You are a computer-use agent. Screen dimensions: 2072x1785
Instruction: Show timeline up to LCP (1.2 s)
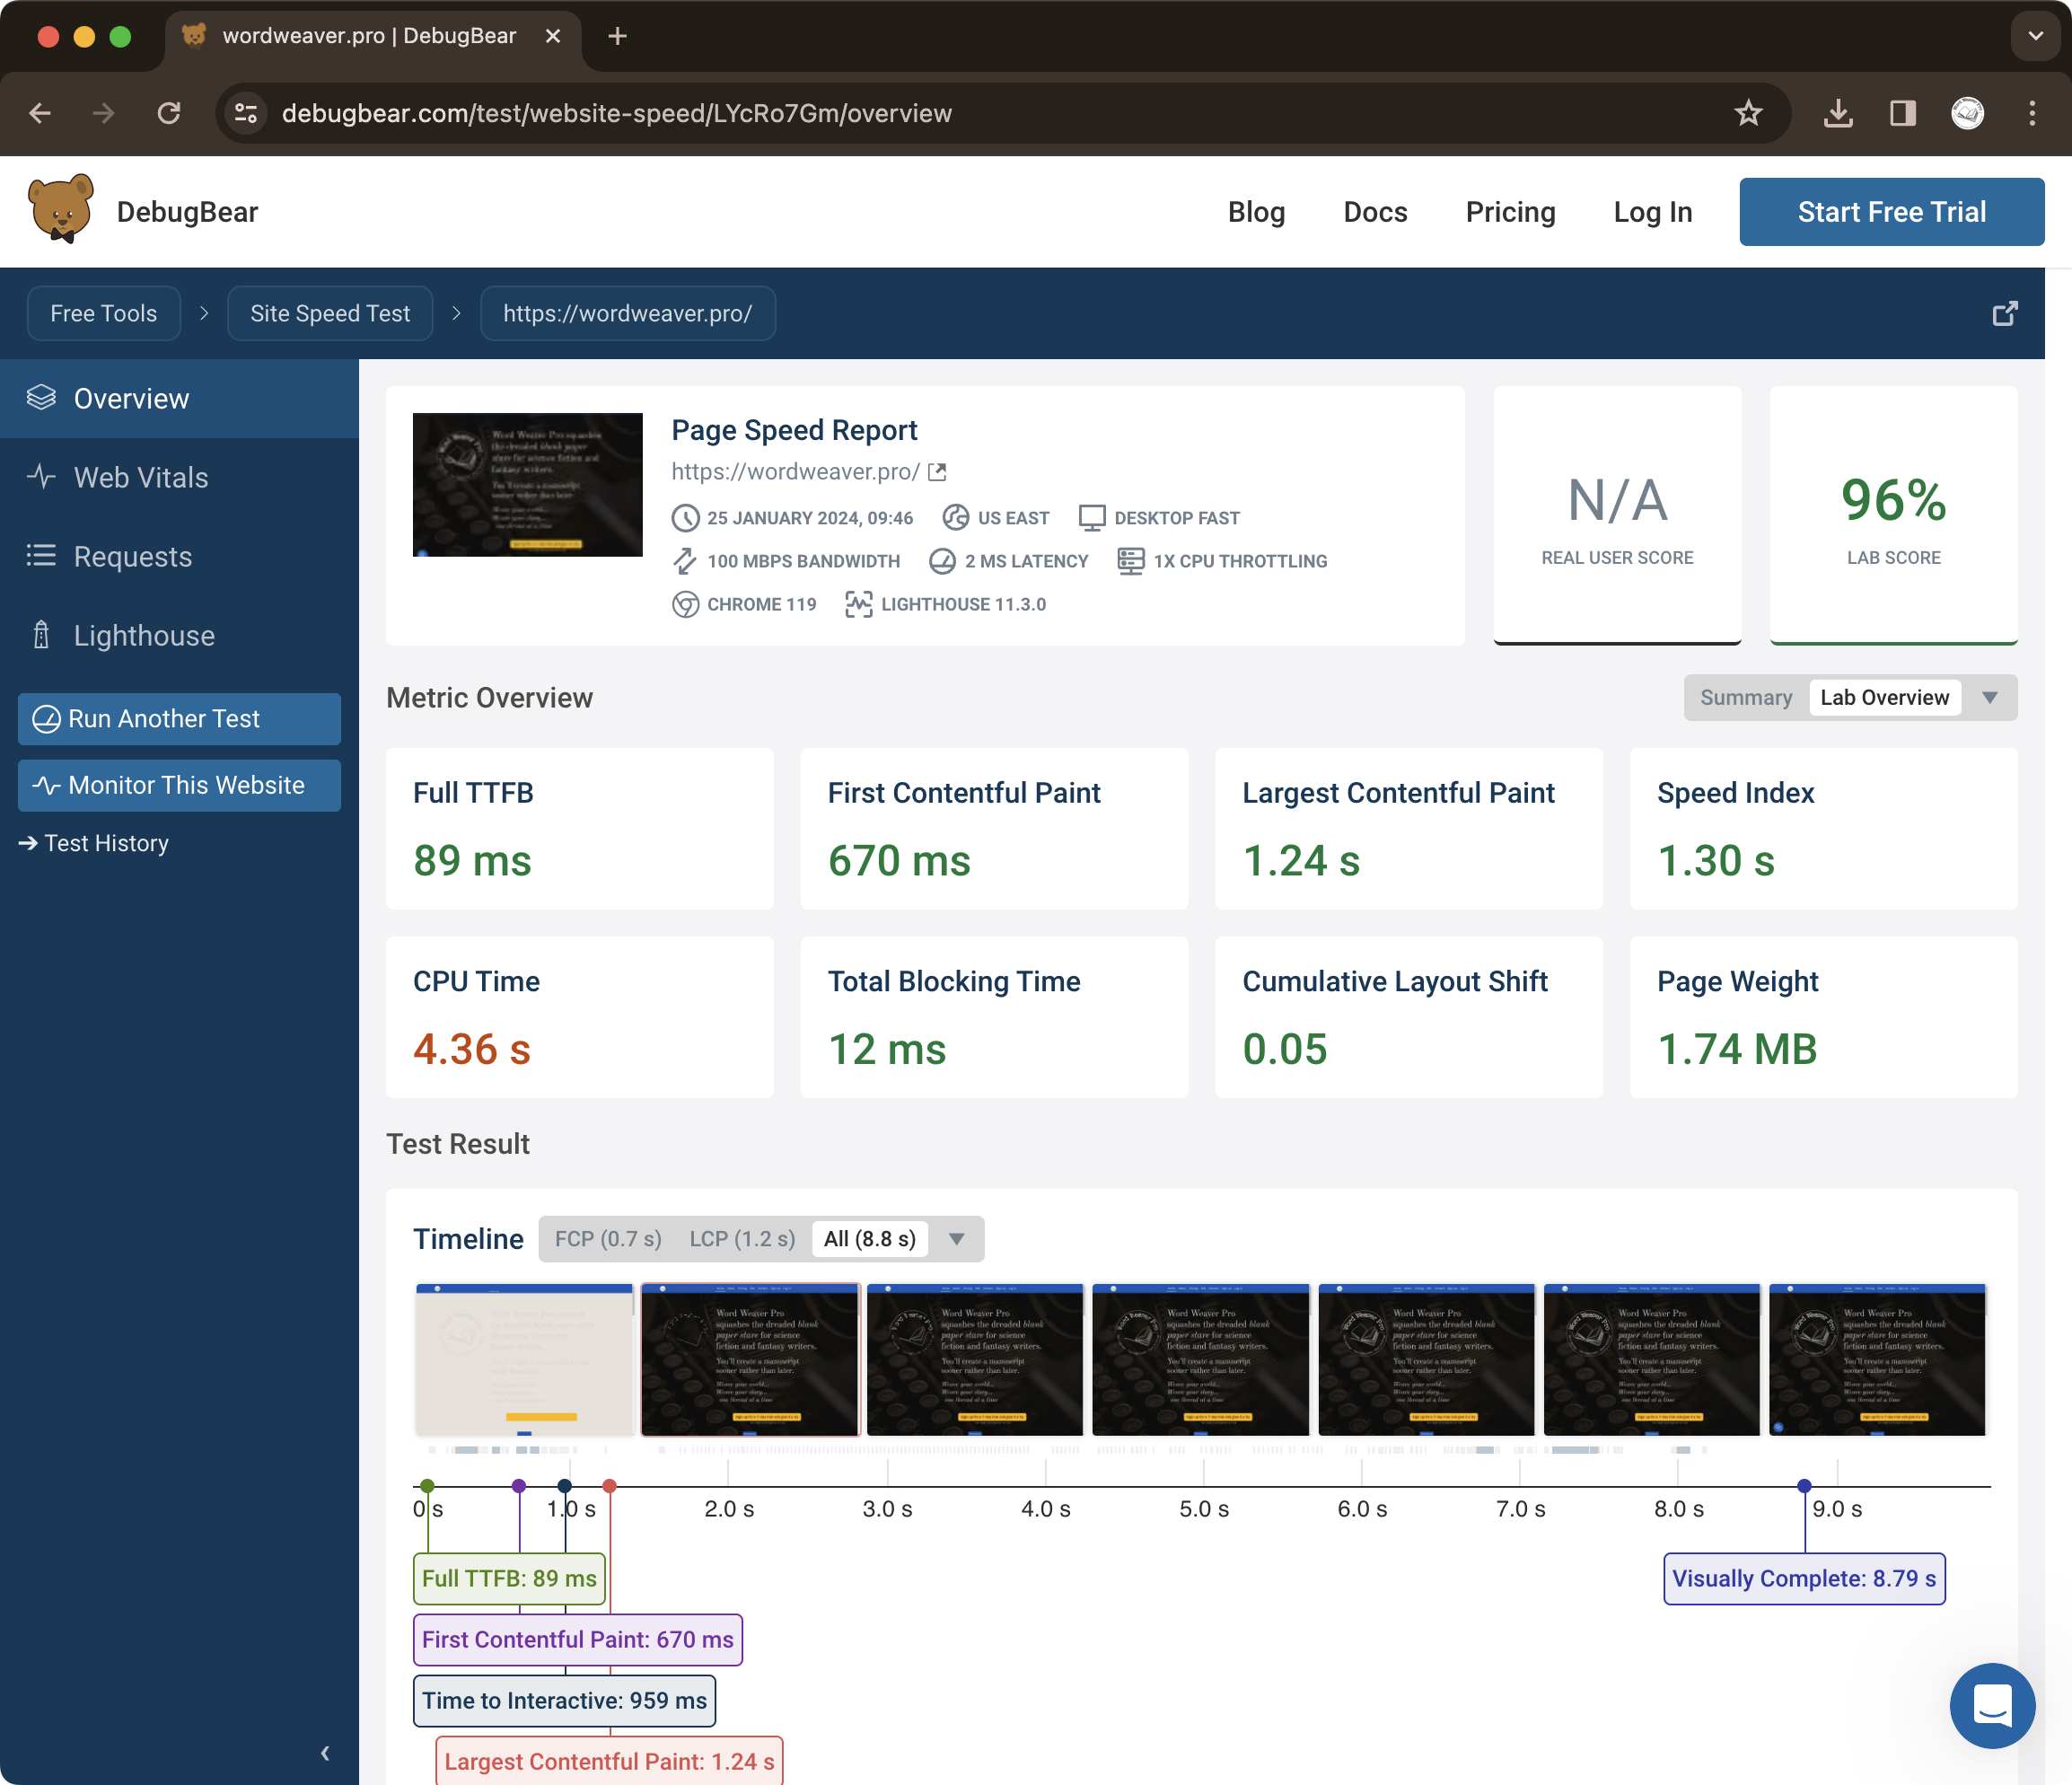click(x=742, y=1239)
